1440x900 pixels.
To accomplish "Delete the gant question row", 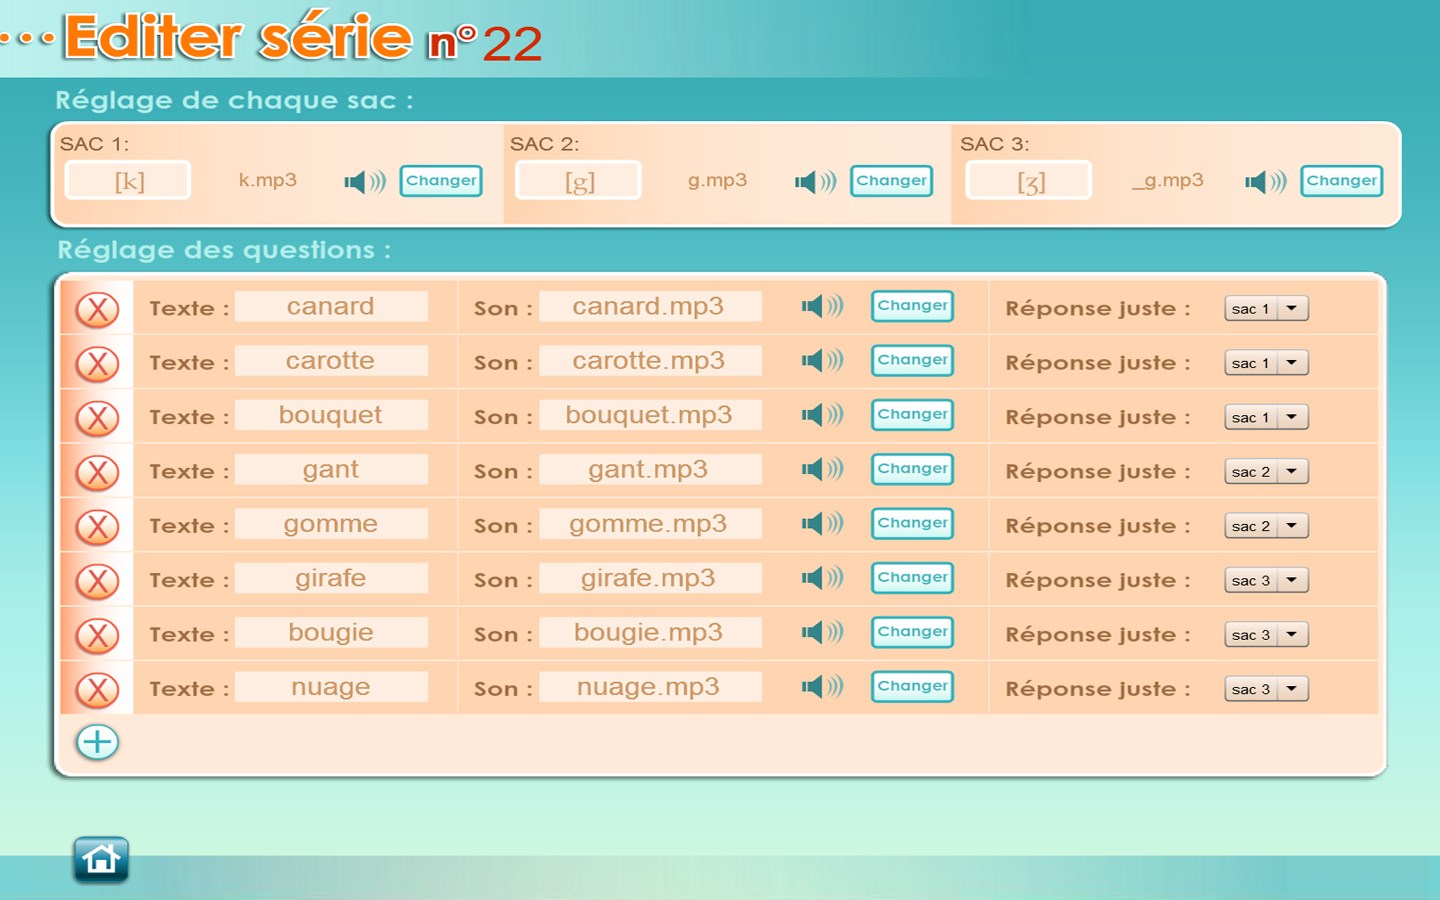I will (98, 472).
